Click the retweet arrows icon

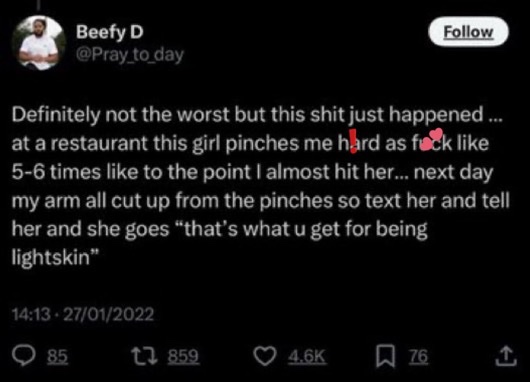point(144,356)
